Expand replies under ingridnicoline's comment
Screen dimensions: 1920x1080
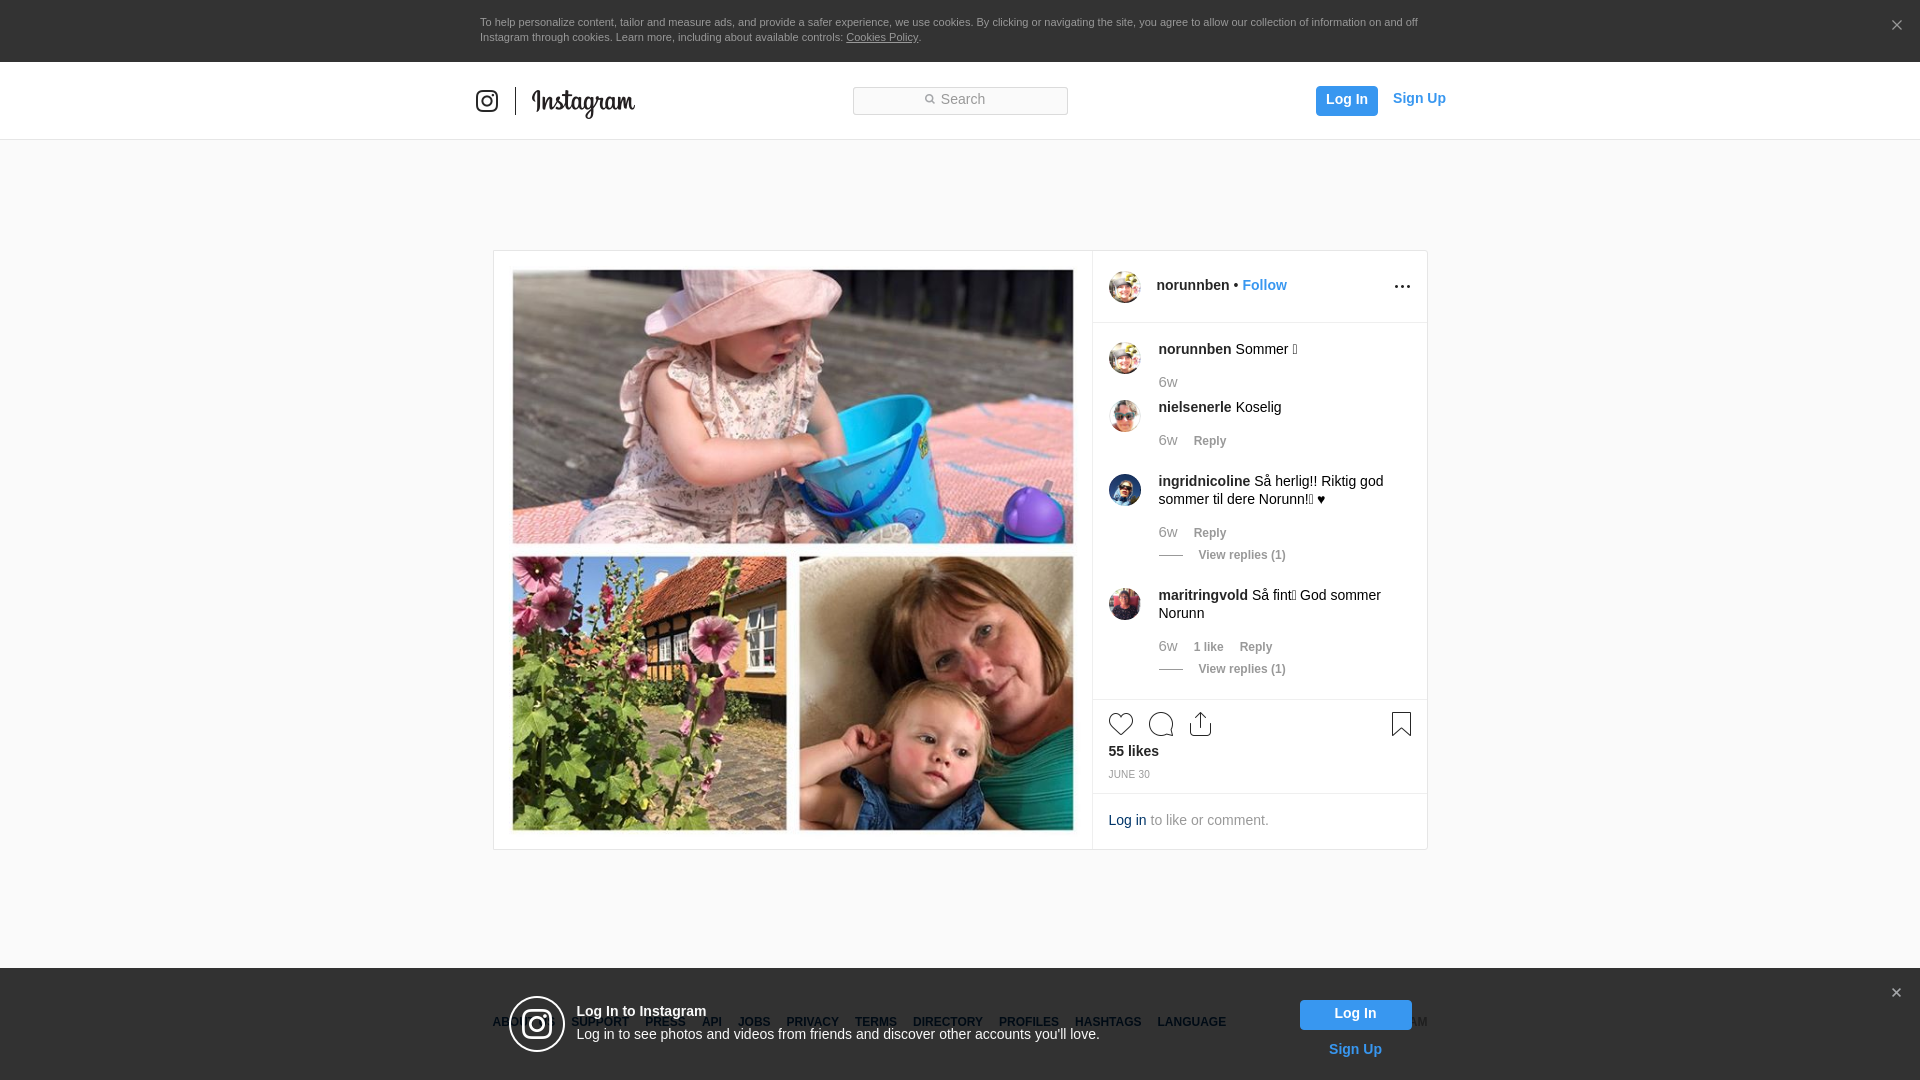click(1242, 555)
